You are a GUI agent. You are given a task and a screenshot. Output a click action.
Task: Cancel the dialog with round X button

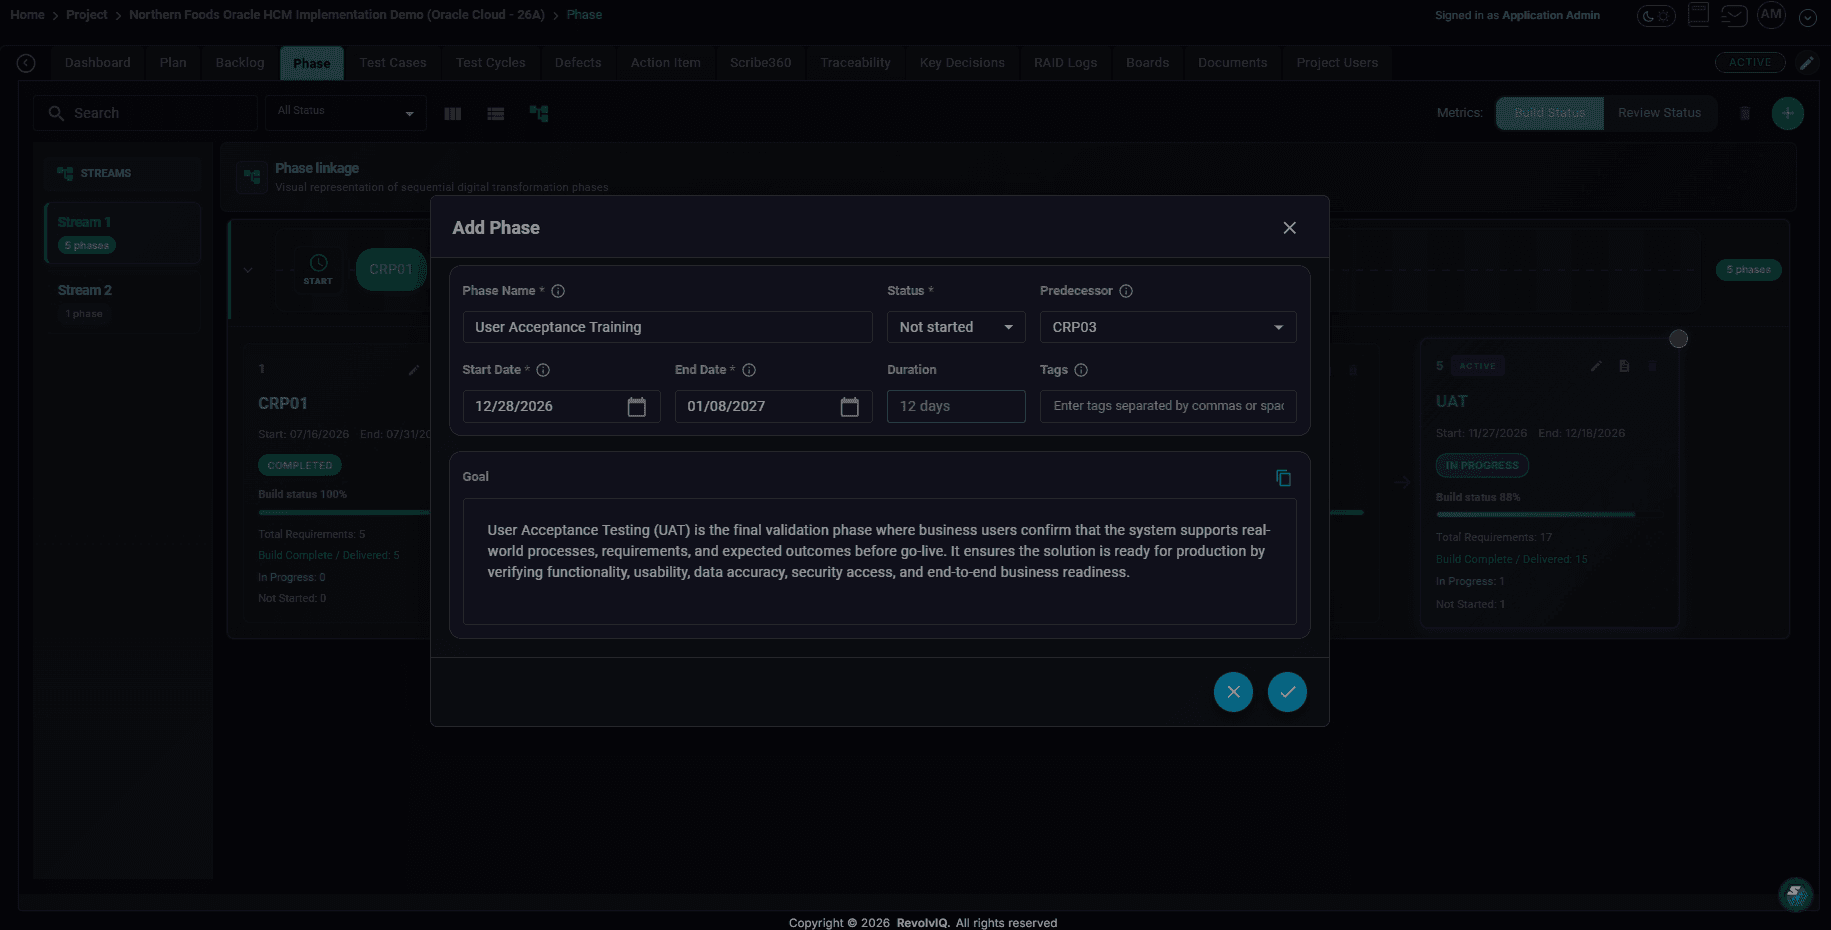click(x=1233, y=692)
